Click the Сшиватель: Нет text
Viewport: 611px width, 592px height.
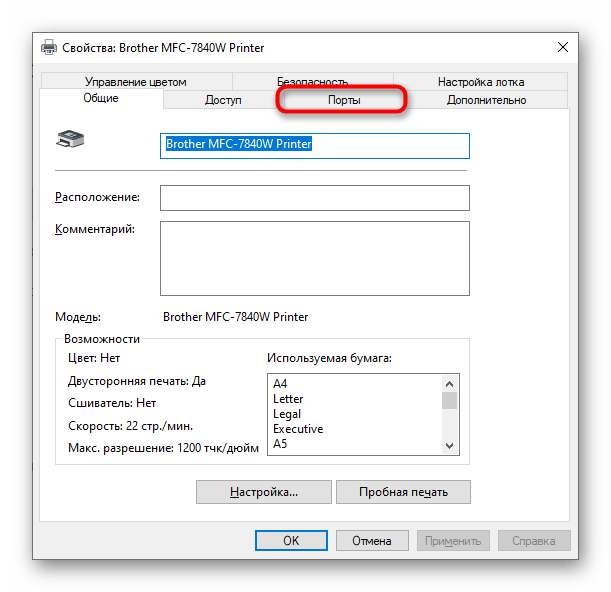click(x=112, y=403)
